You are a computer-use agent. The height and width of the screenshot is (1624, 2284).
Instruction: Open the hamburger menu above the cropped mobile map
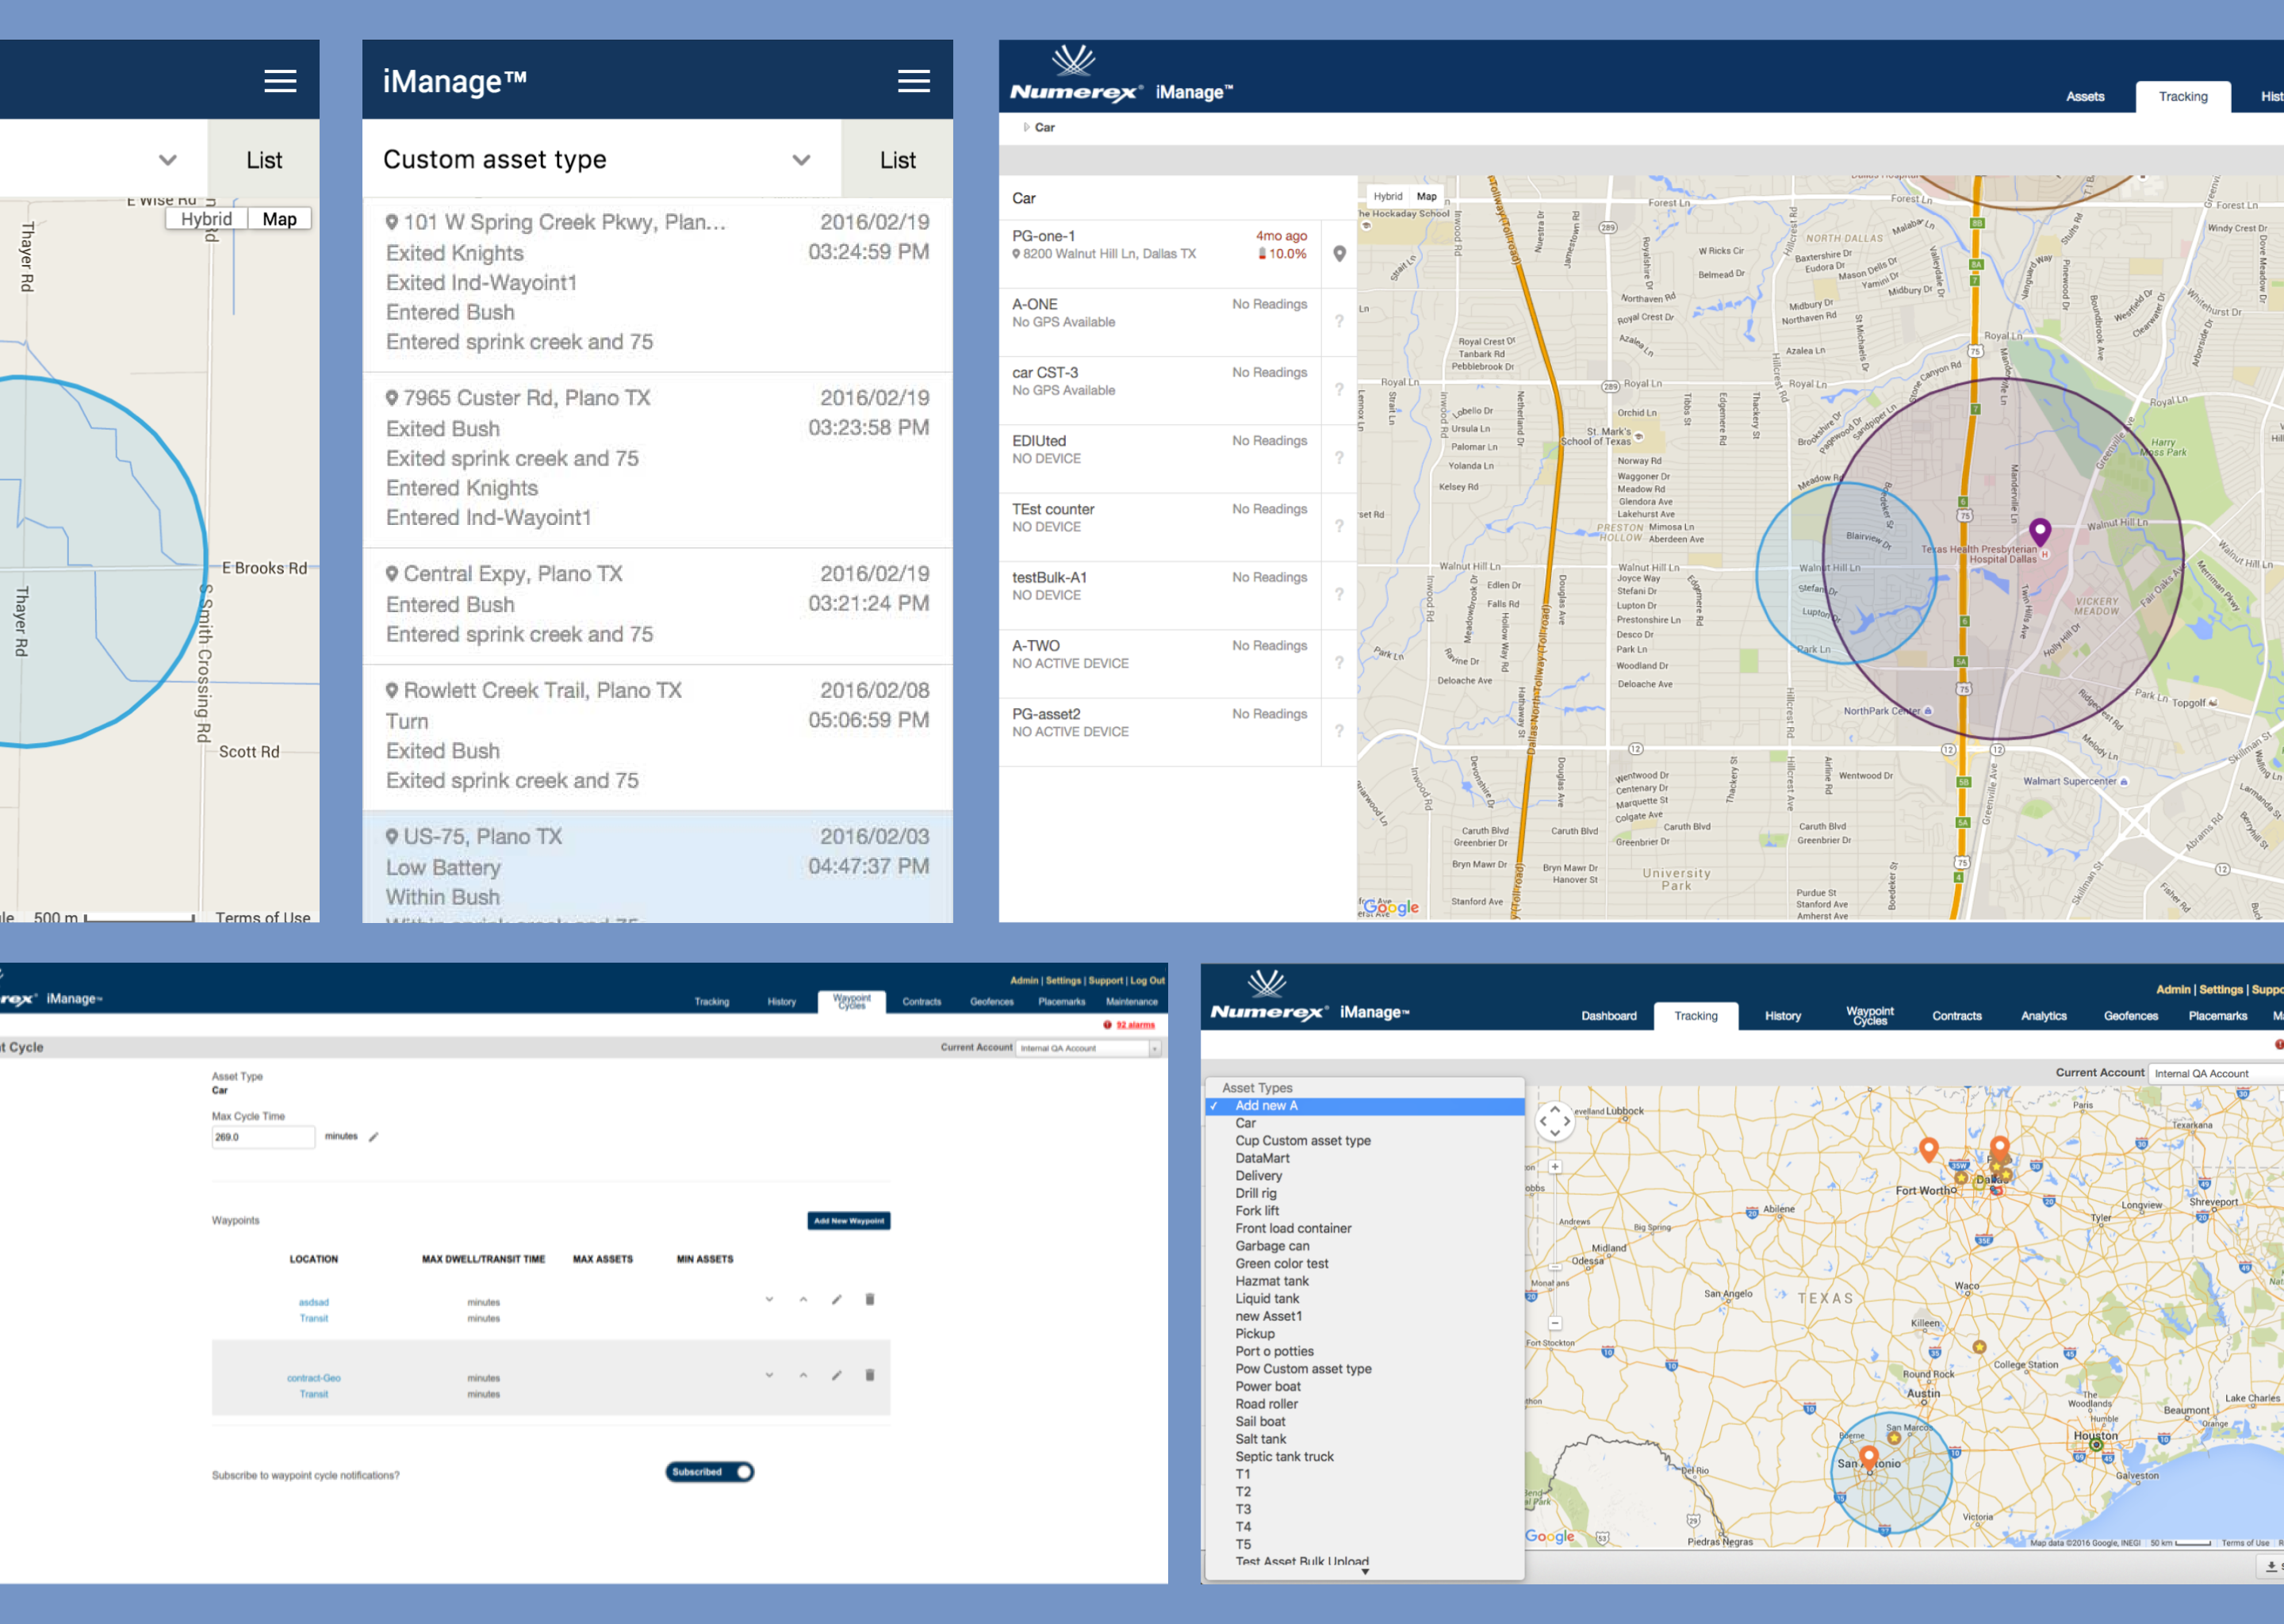click(x=280, y=81)
